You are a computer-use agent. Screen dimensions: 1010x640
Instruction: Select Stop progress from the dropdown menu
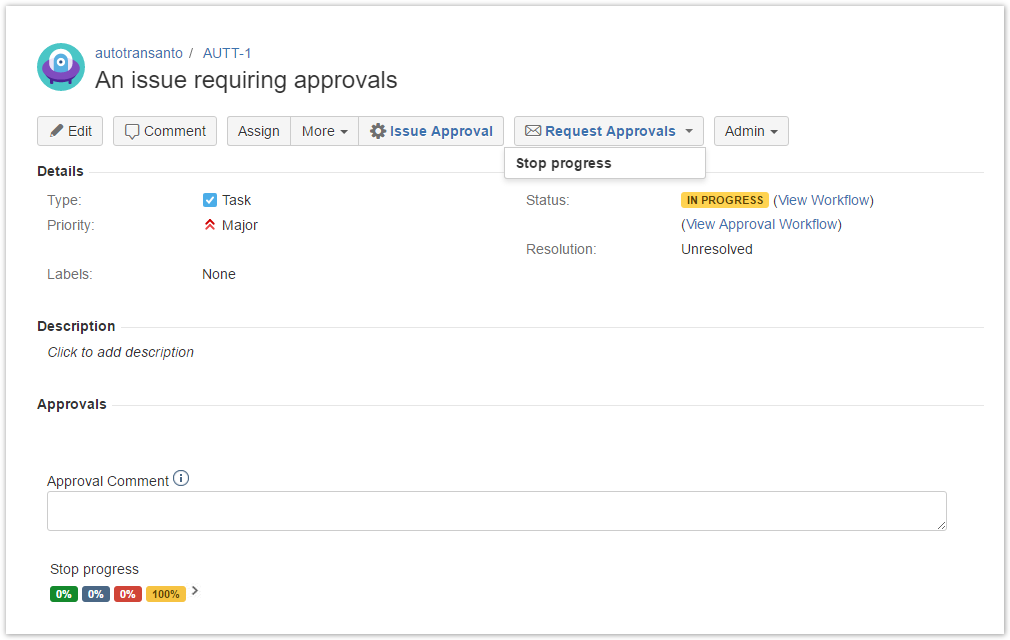click(x=564, y=163)
